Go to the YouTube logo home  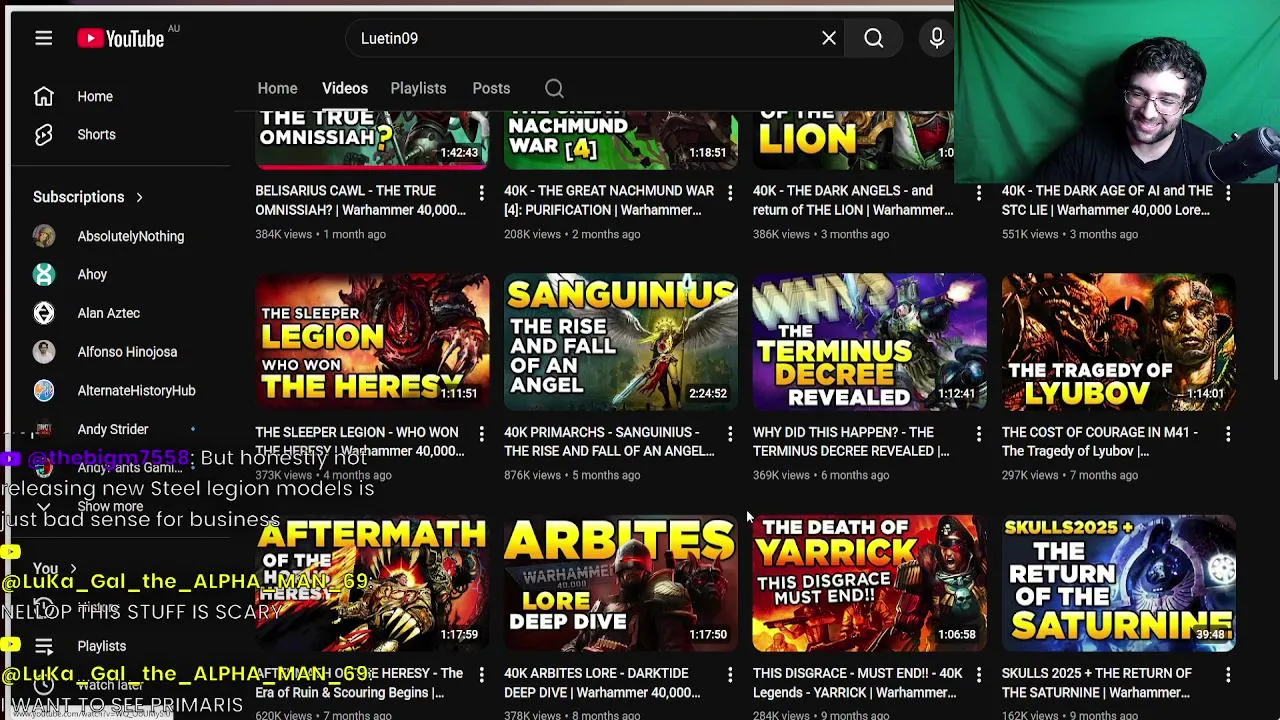[121, 38]
